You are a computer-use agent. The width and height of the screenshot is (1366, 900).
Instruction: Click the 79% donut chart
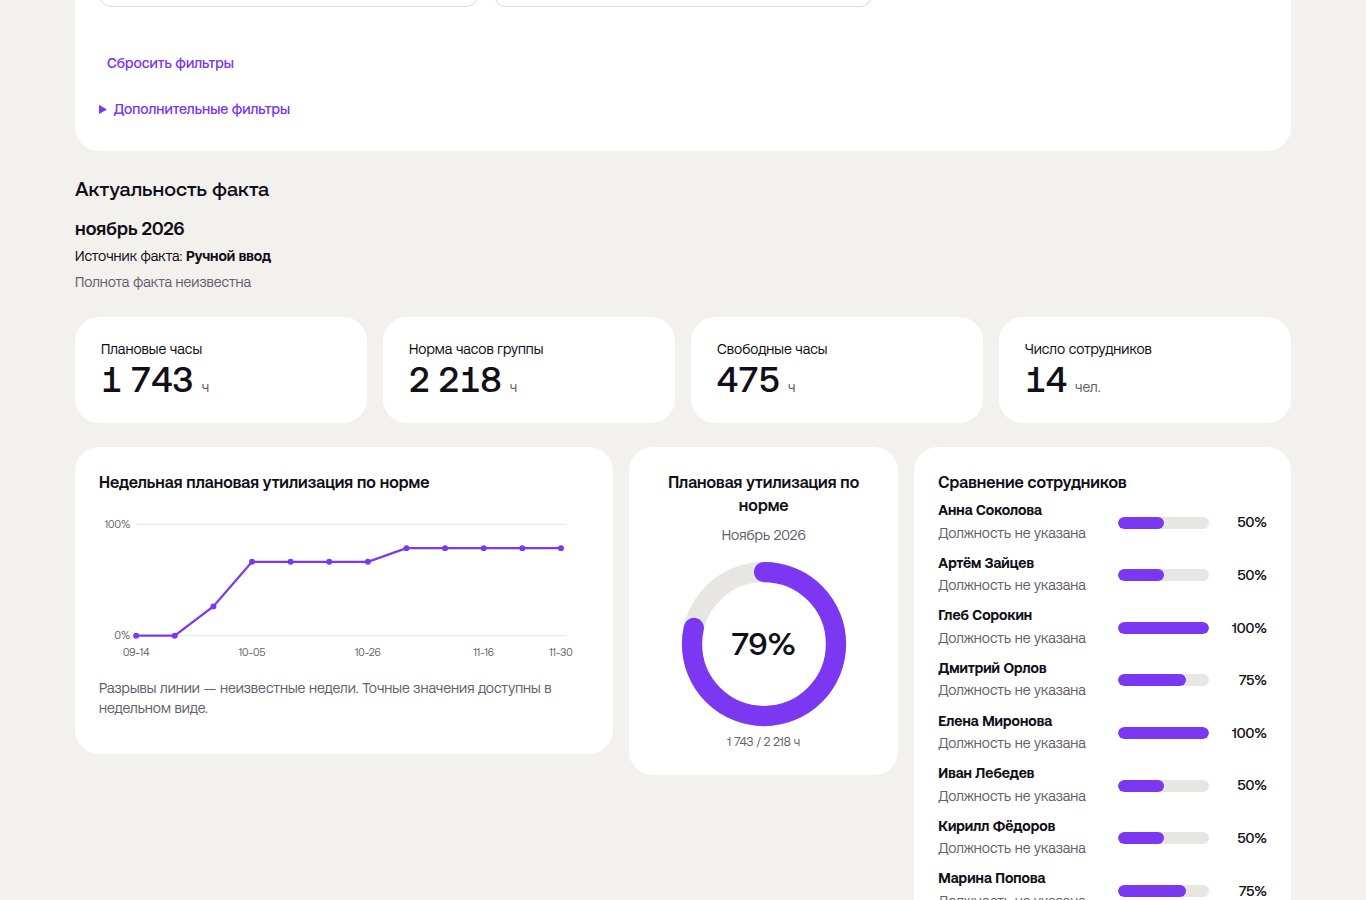tap(764, 644)
